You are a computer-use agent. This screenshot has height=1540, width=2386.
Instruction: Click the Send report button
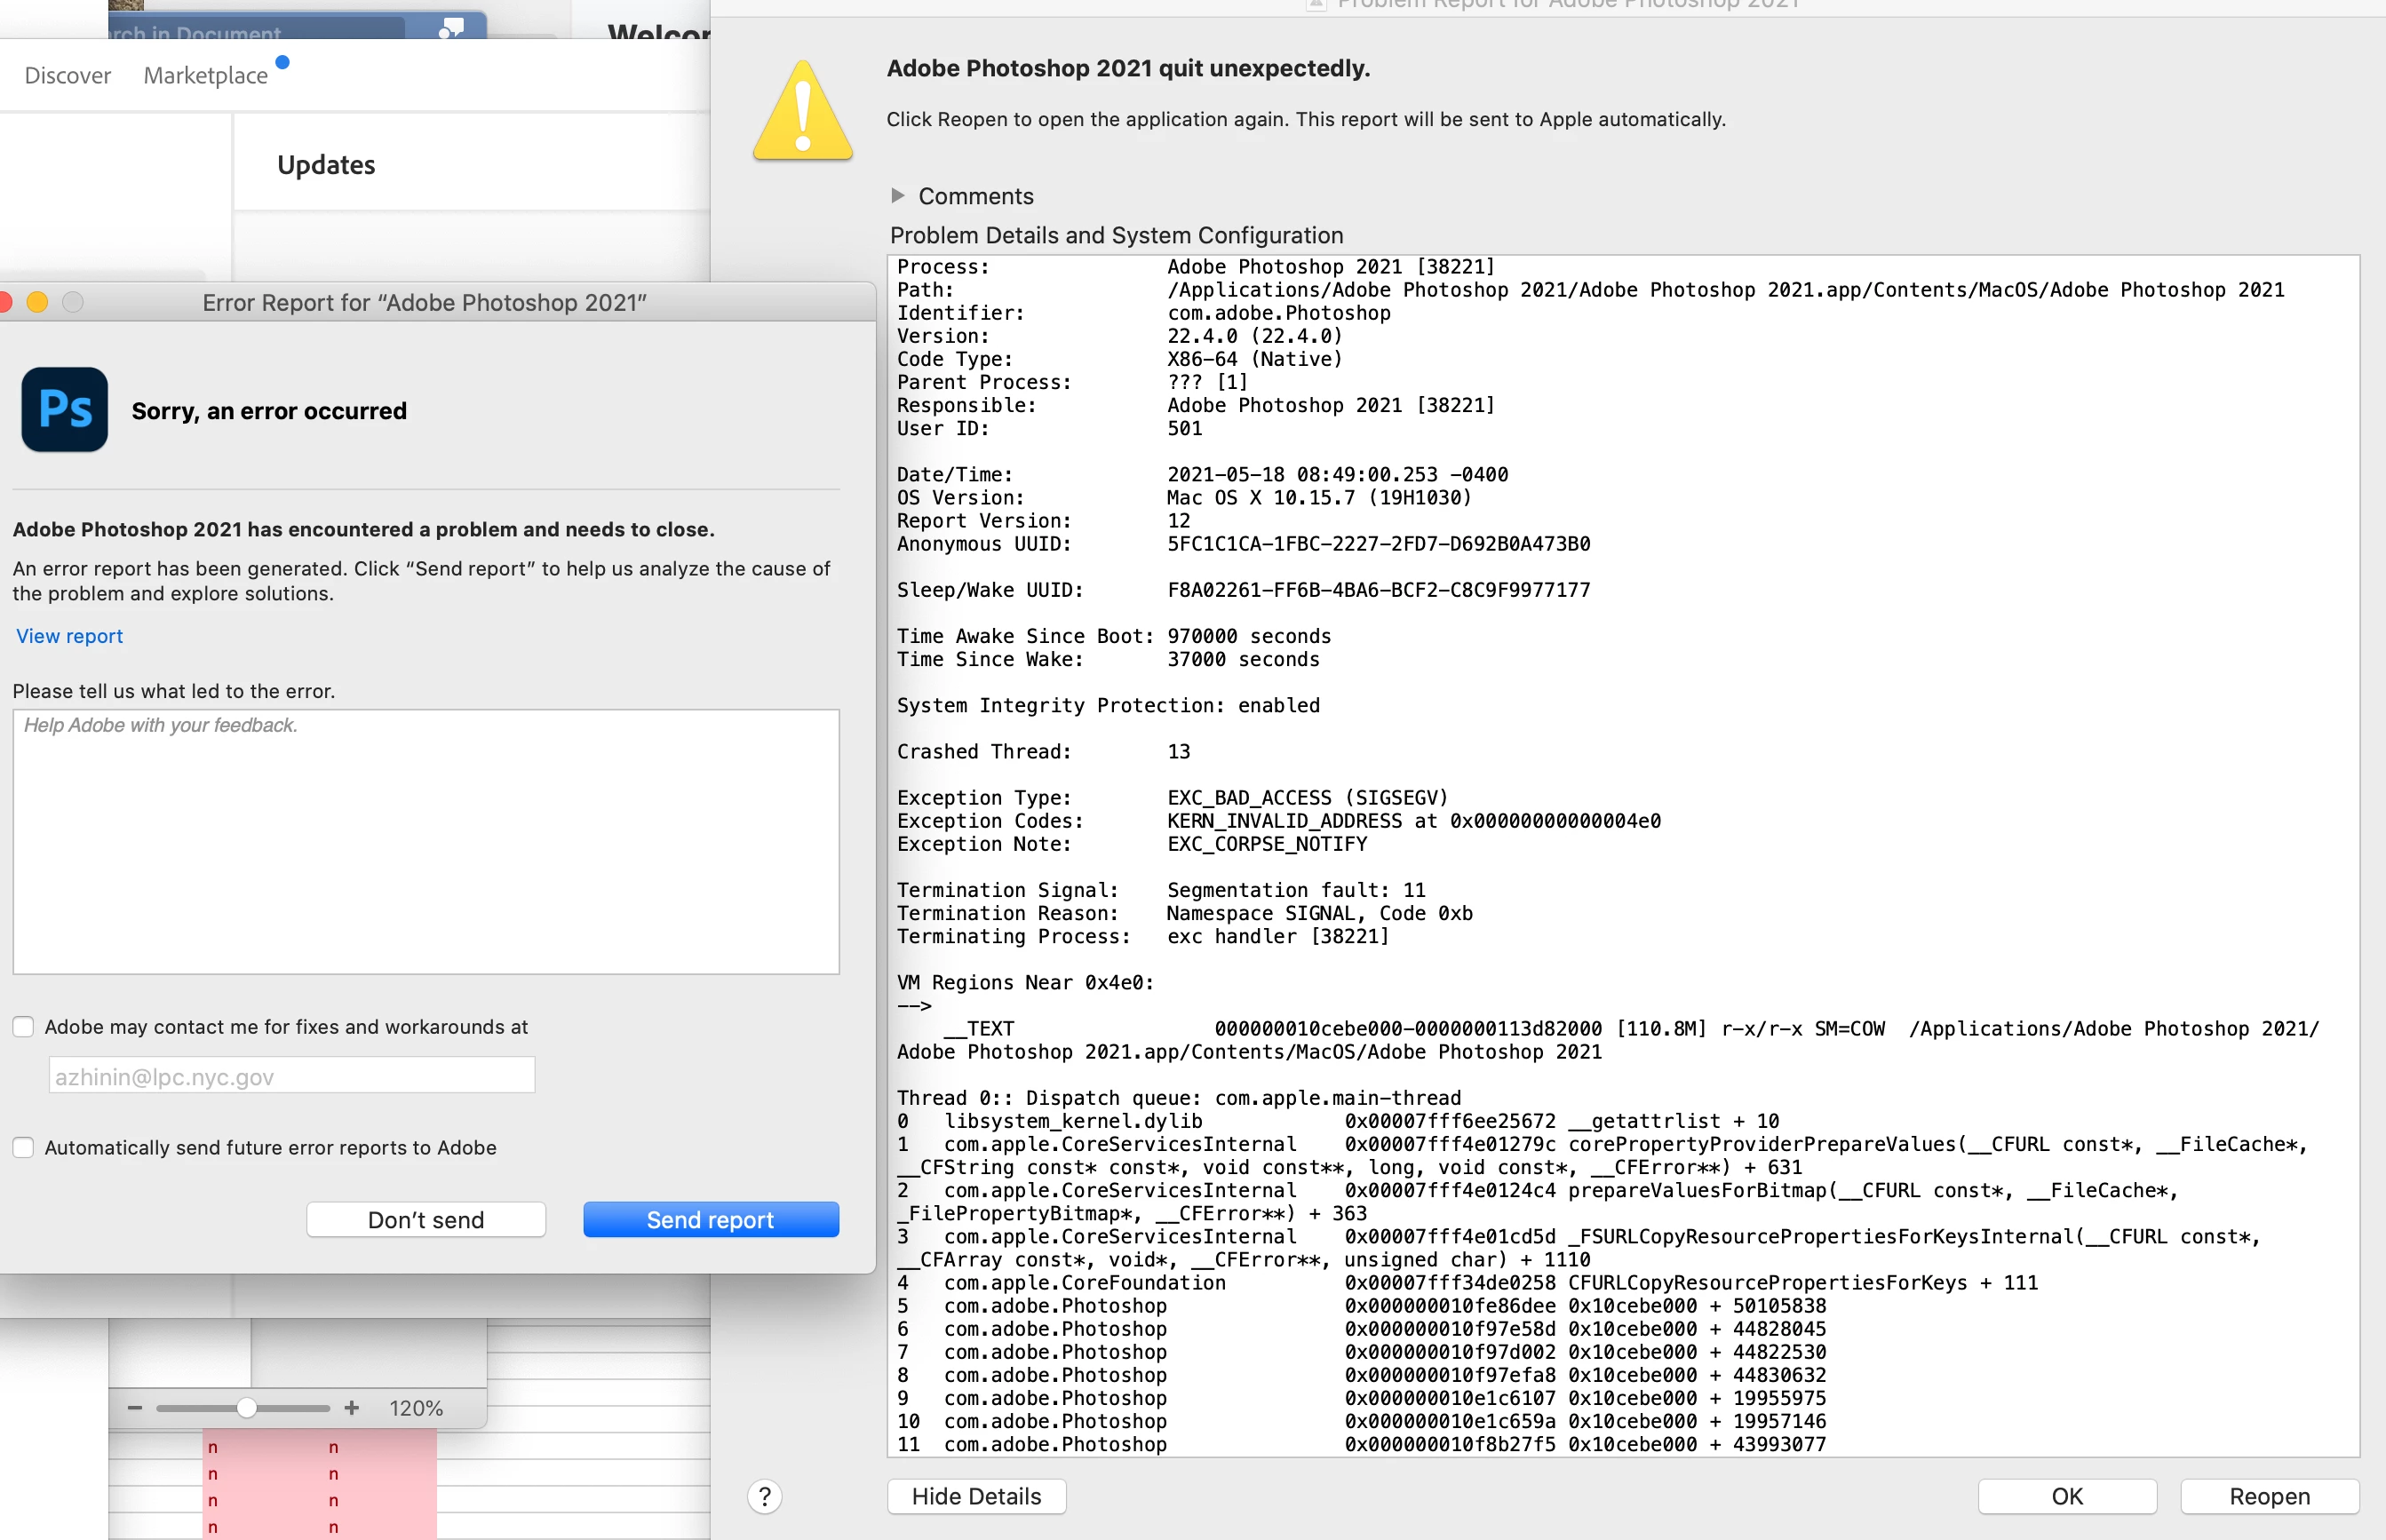(x=711, y=1220)
